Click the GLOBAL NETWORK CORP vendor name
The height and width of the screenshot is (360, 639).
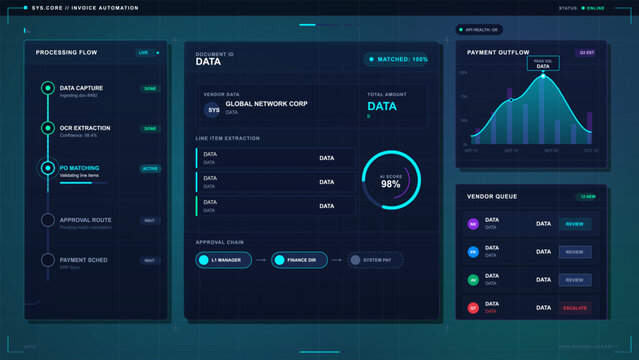tap(267, 104)
